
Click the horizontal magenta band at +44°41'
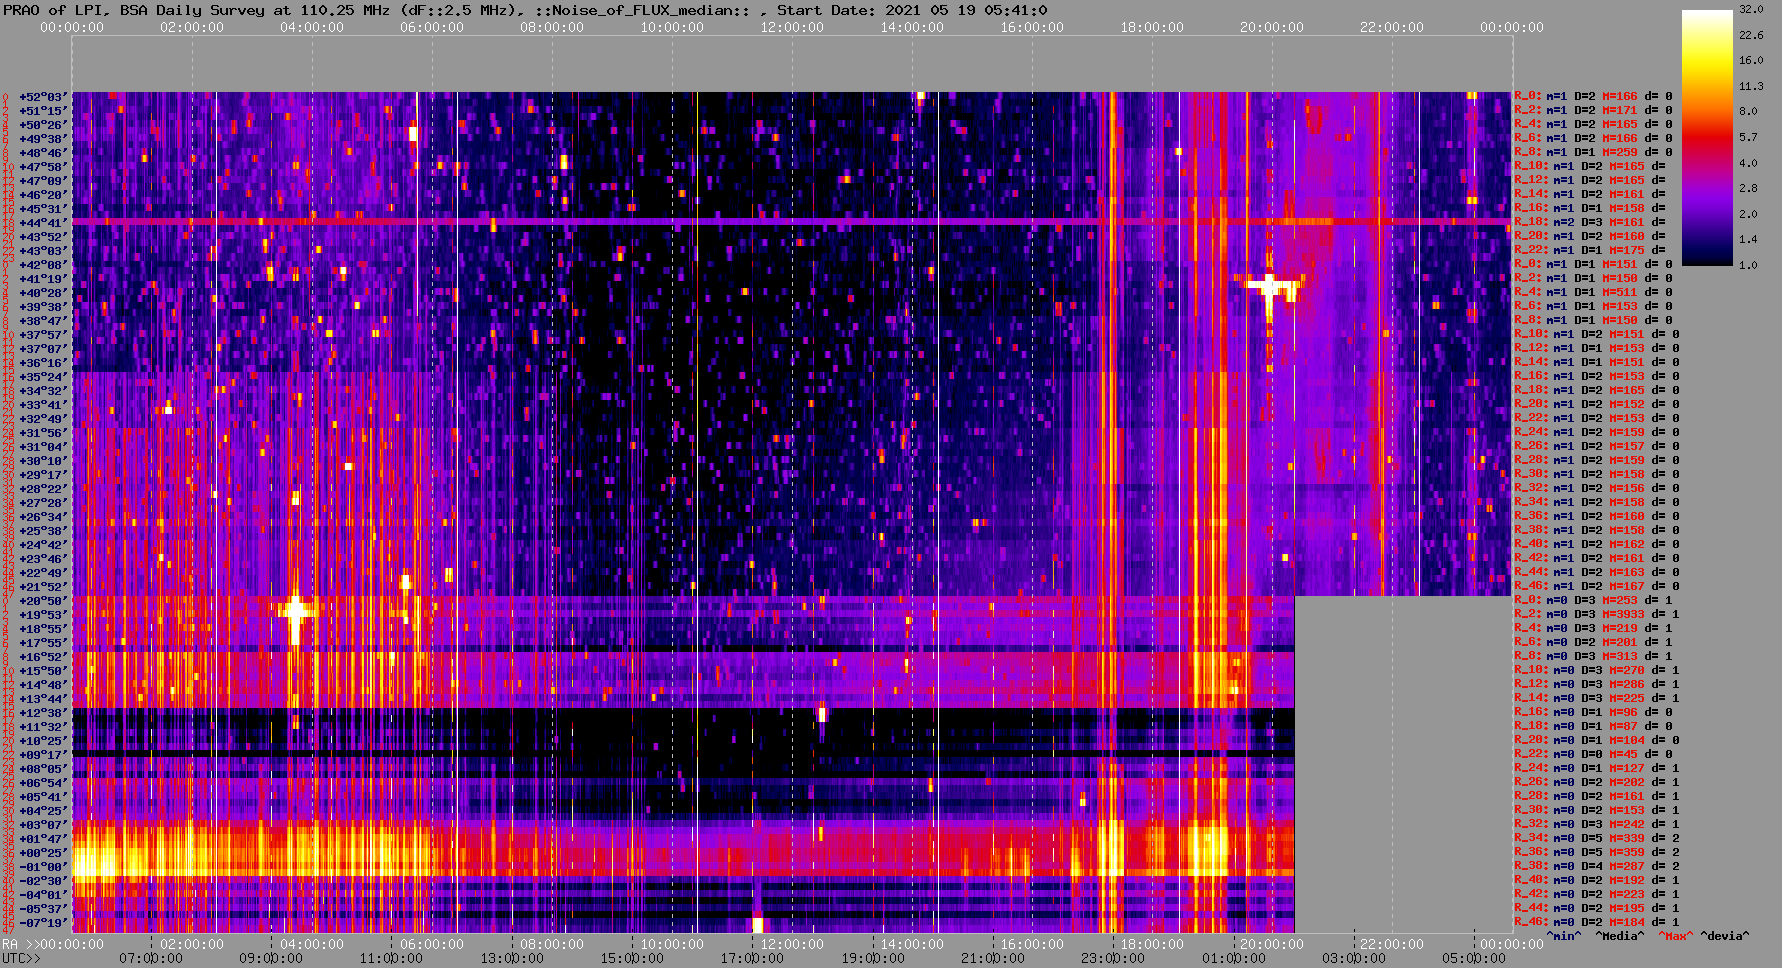(791, 222)
